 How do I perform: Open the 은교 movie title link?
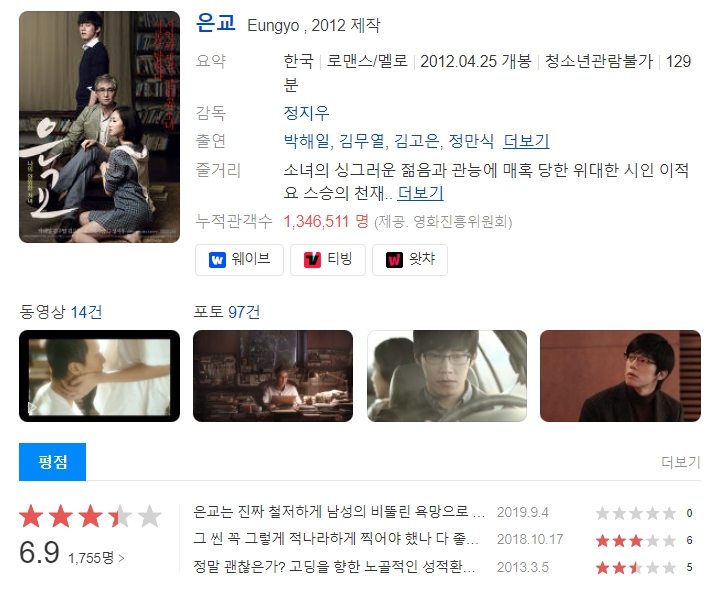[x=216, y=23]
